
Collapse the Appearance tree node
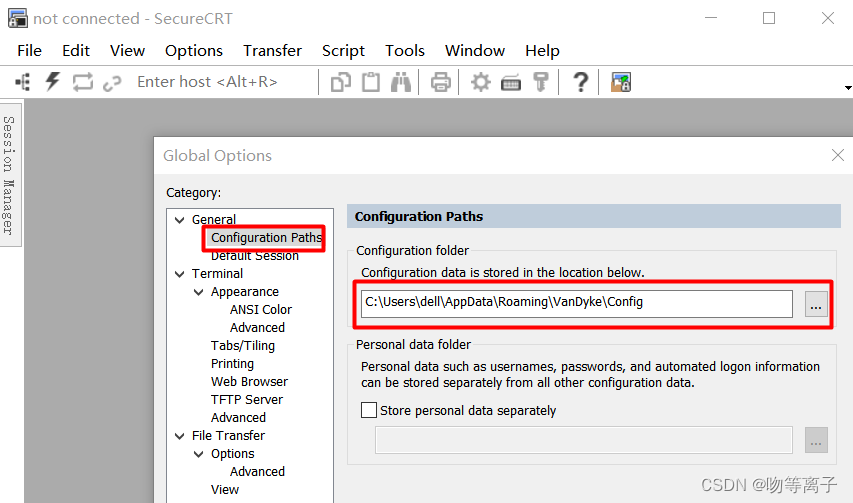coord(199,292)
